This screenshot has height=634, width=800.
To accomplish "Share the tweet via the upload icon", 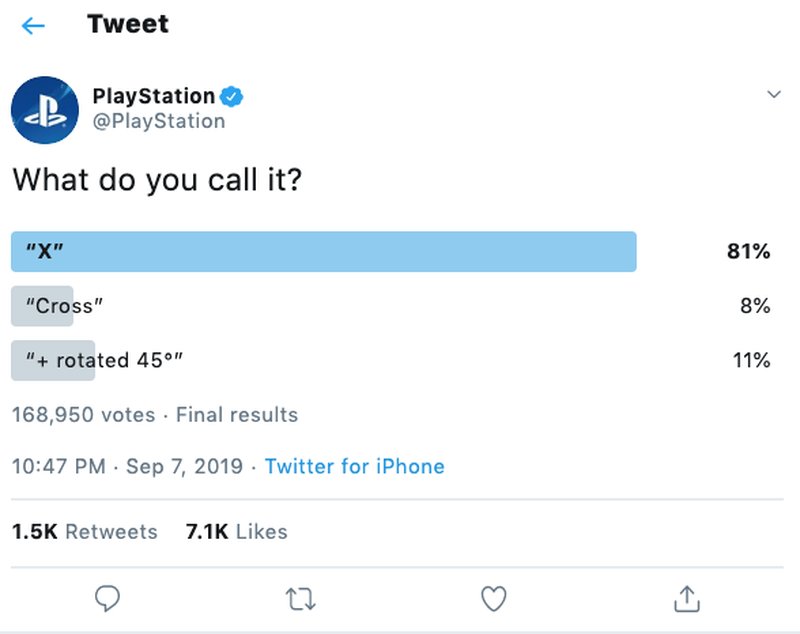I will [686, 599].
